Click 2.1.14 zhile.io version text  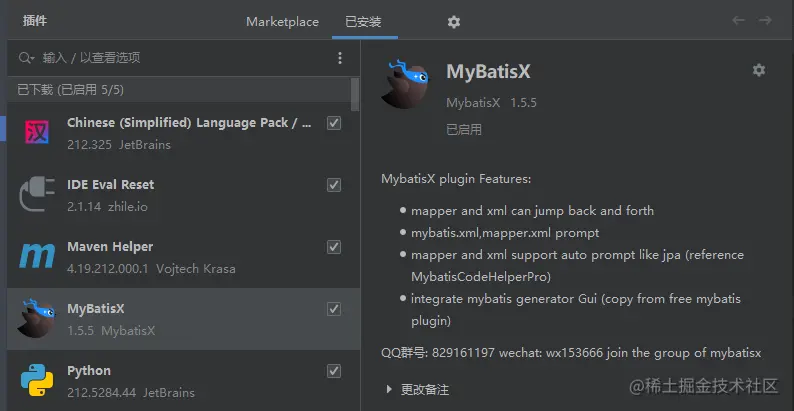point(107,207)
